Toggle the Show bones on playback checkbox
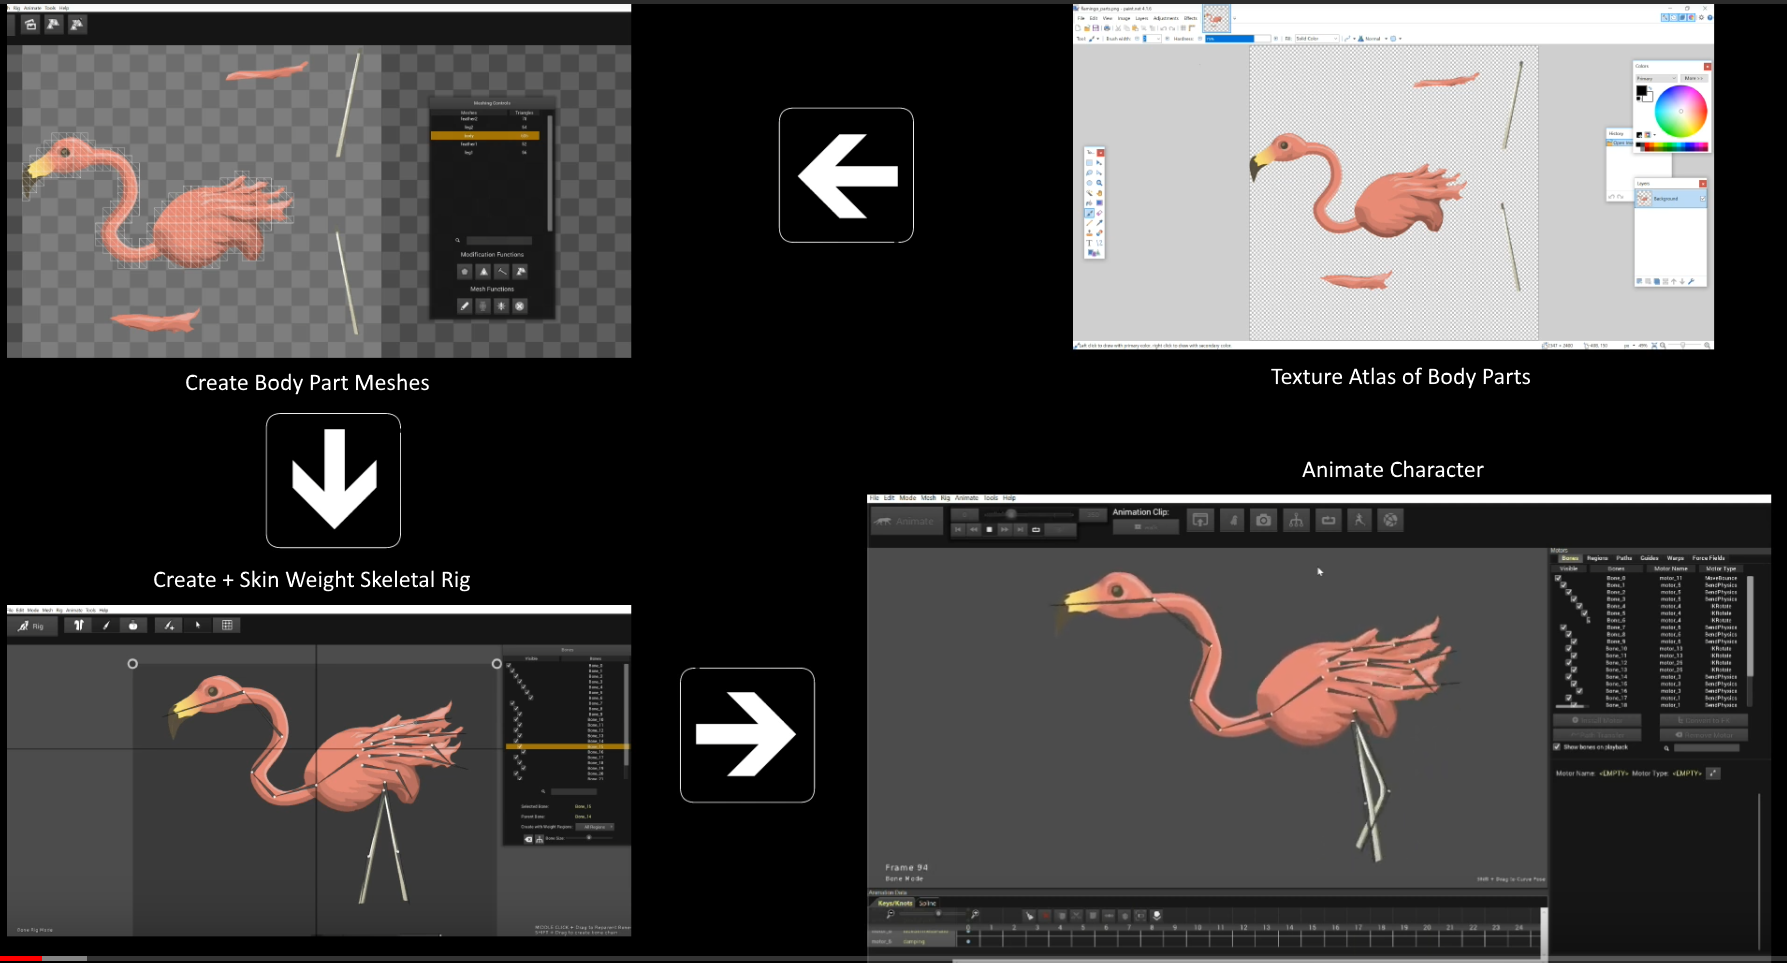The image size is (1787, 963). [x=1557, y=747]
